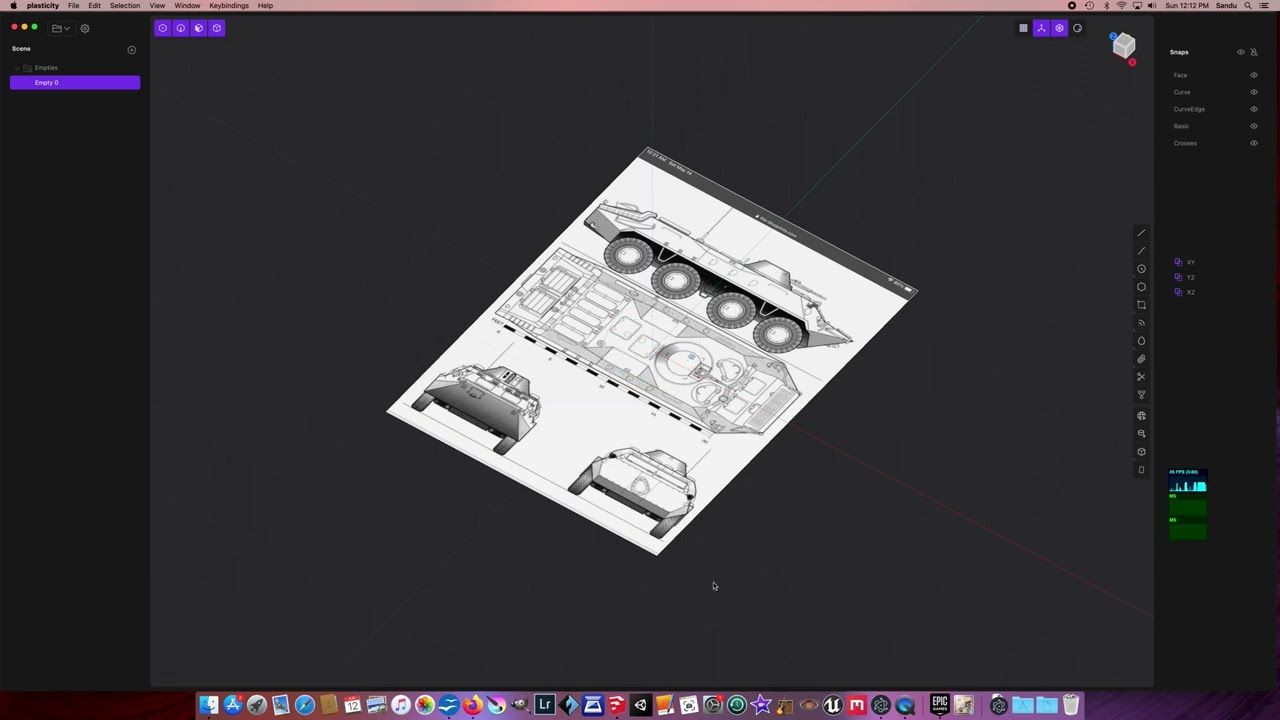Open the plasticity app menu

click(x=43, y=6)
